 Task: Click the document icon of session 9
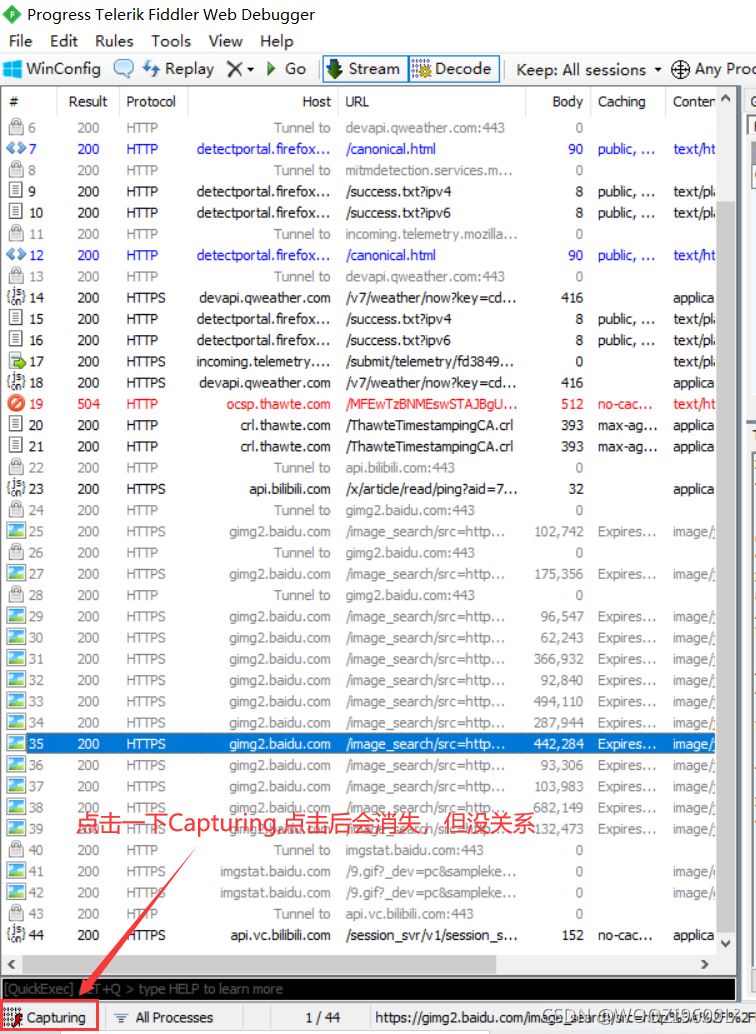tap(15, 191)
